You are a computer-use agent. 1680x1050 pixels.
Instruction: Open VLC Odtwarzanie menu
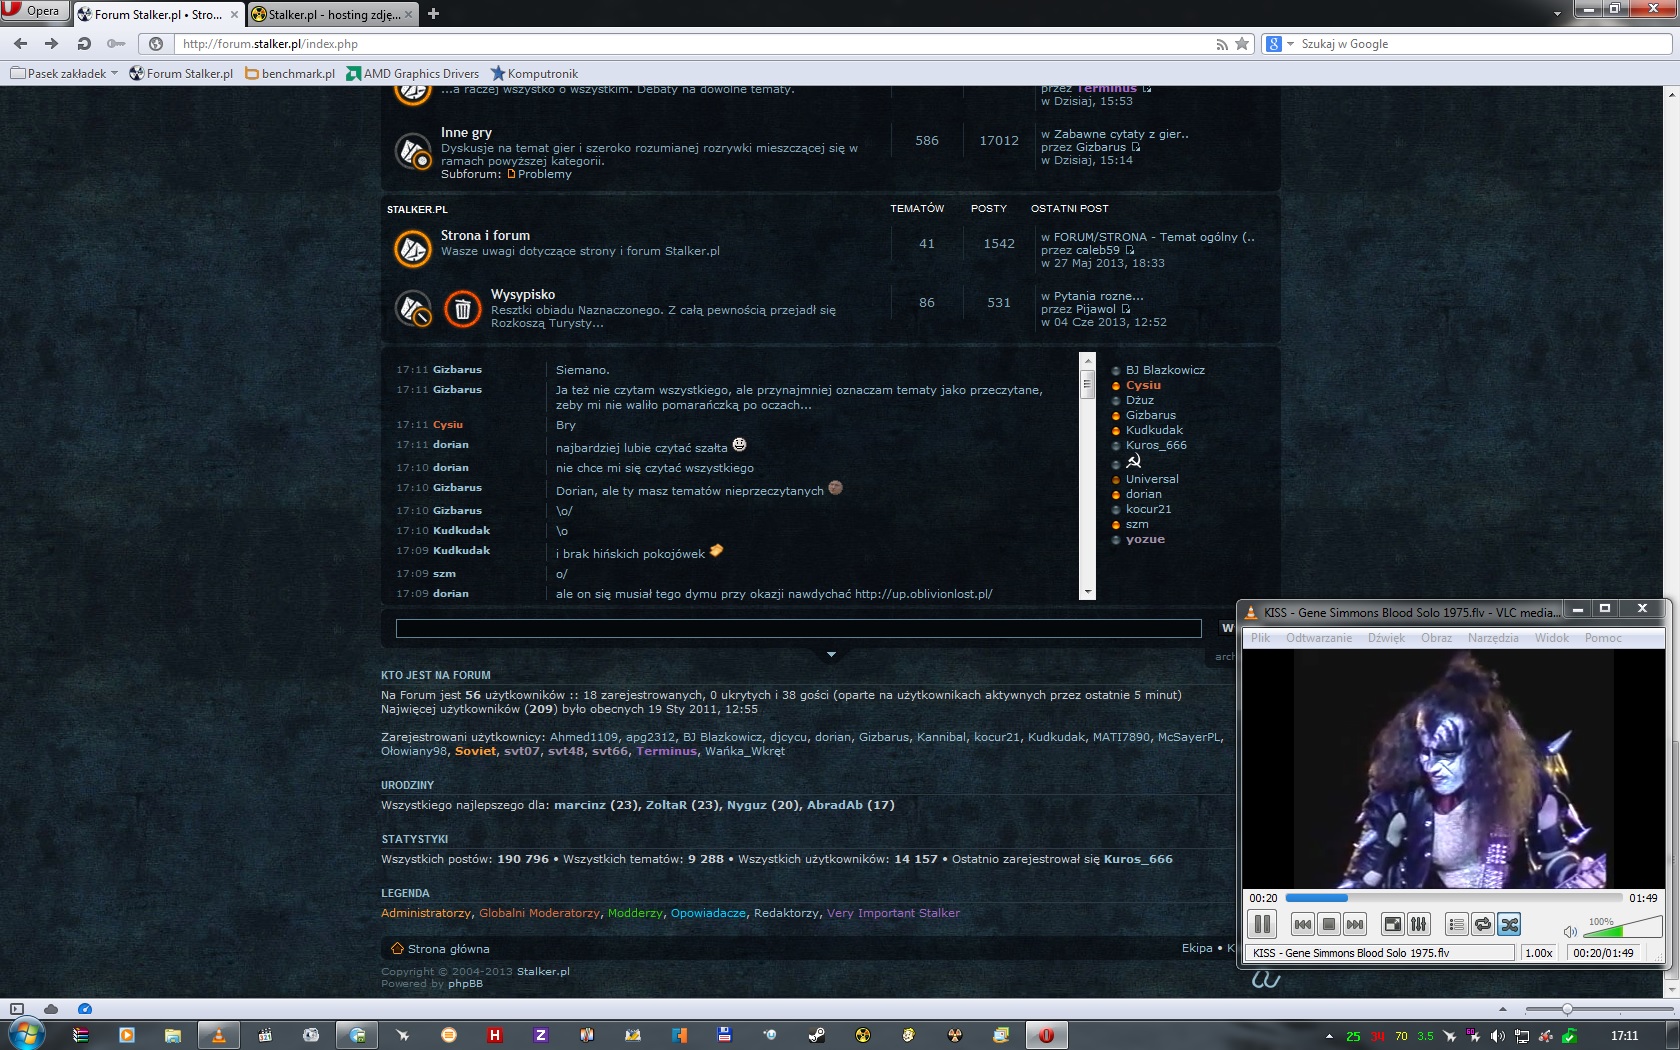[1318, 638]
